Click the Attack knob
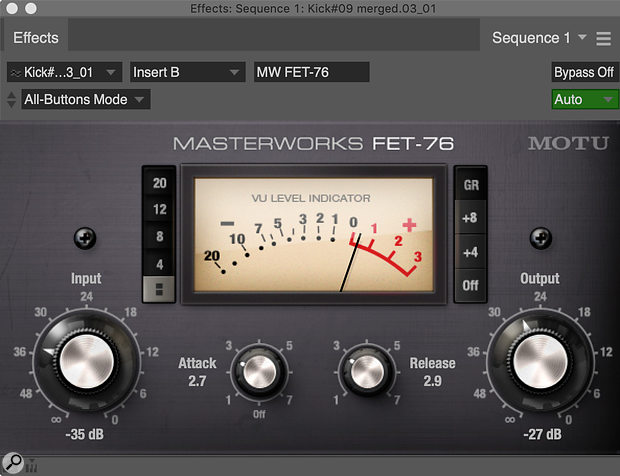The width and height of the screenshot is (620, 476). pyautogui.click(x=259, y=372)
